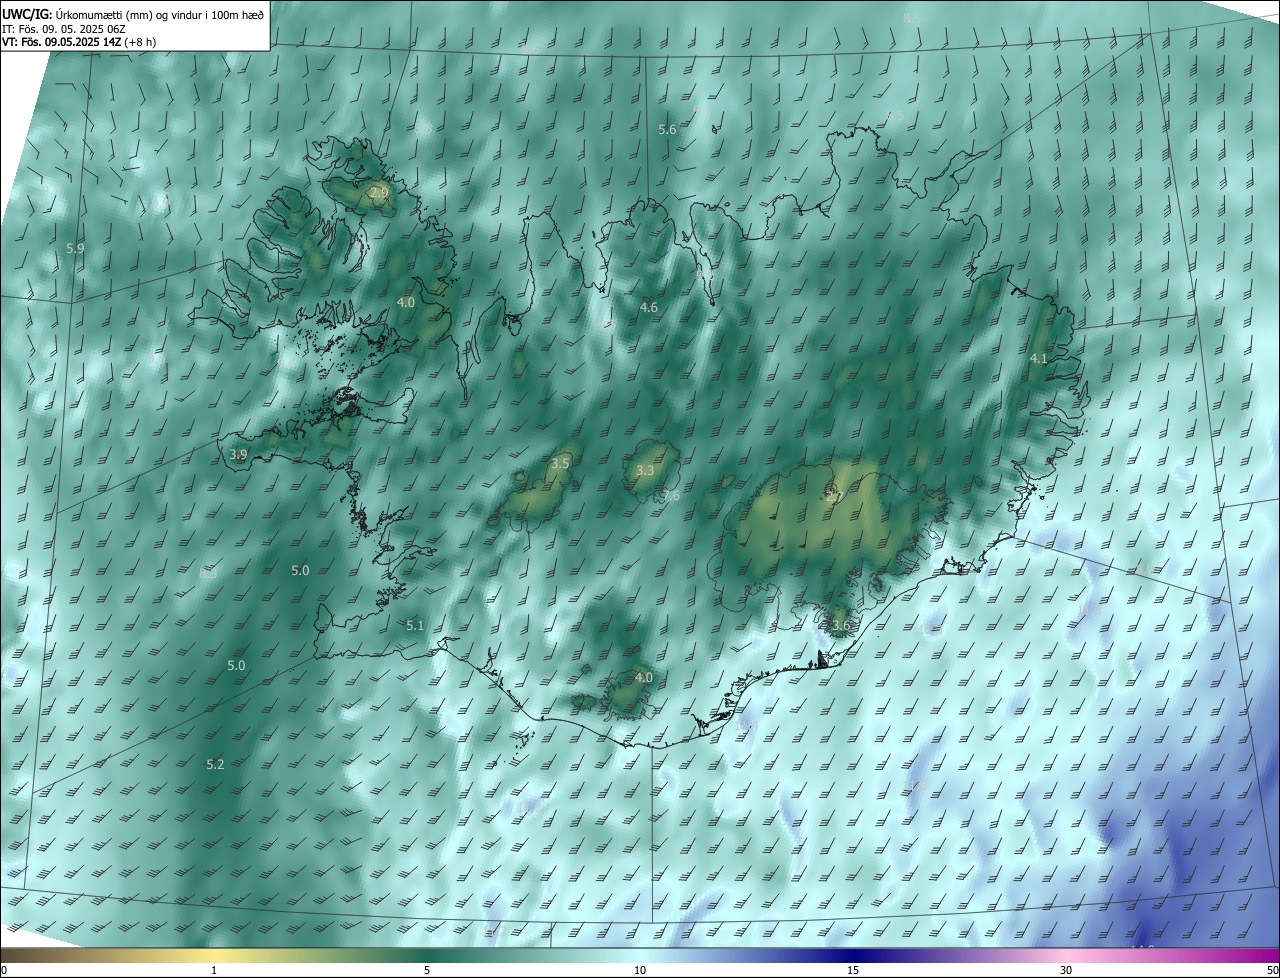Image resolution: width=1280 pixels, height=978 pixels.
Task: Click the 5.2 value label on the map
Action: pos(215,764)
